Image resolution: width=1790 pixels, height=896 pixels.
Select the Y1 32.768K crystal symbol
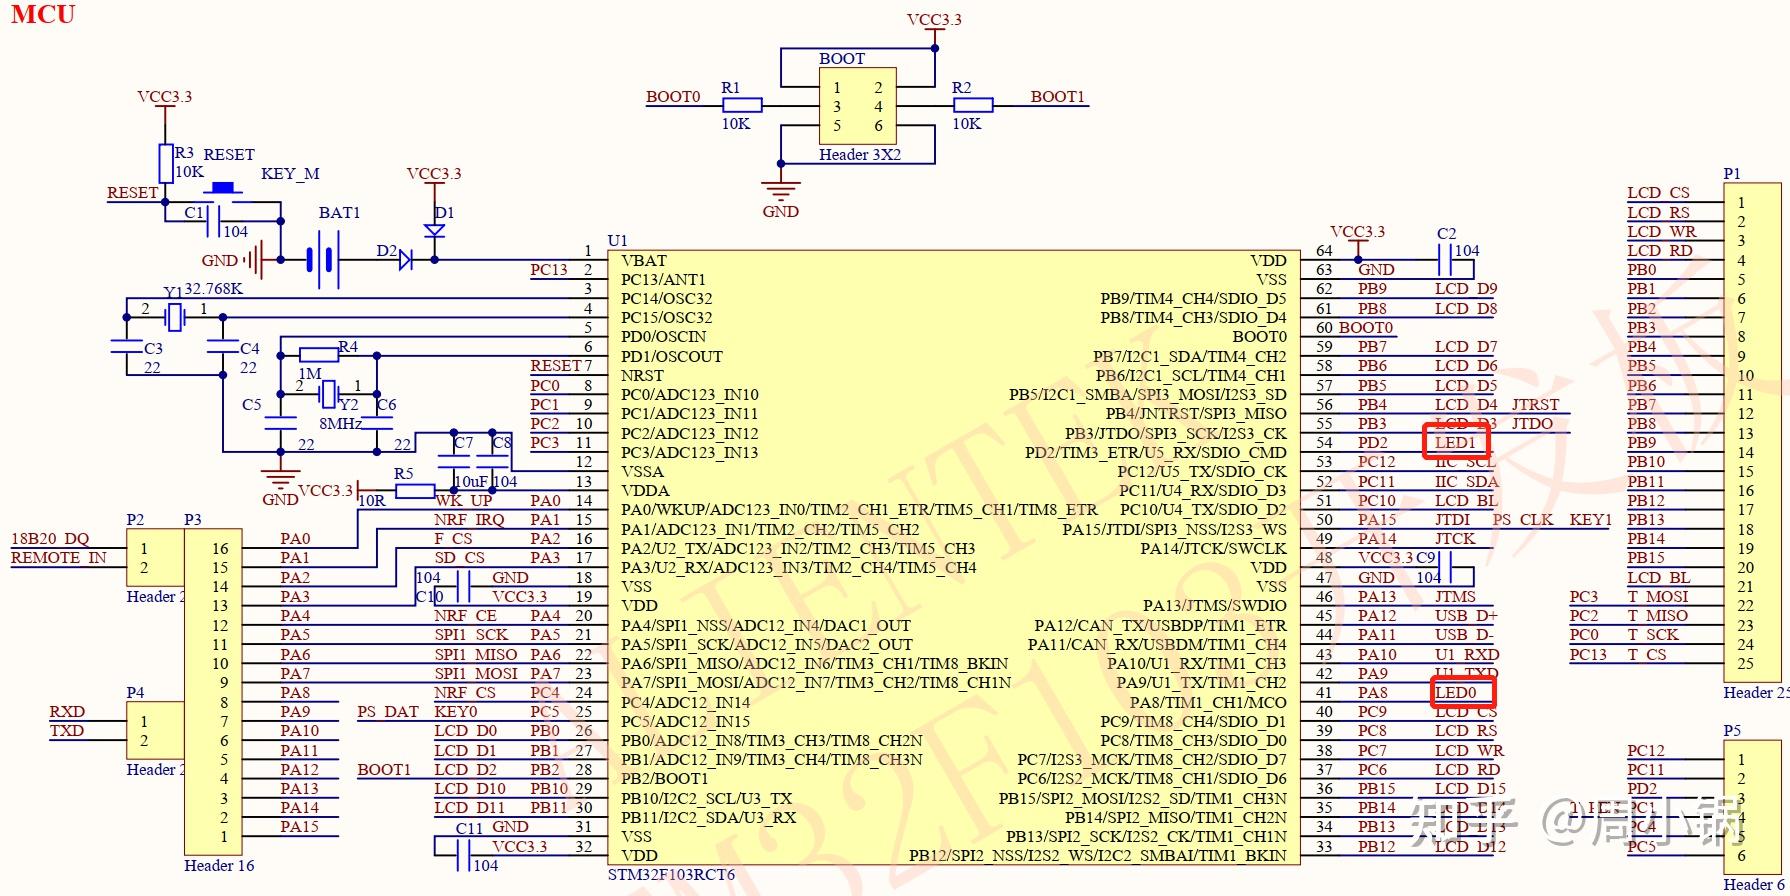tap(175, 318)
